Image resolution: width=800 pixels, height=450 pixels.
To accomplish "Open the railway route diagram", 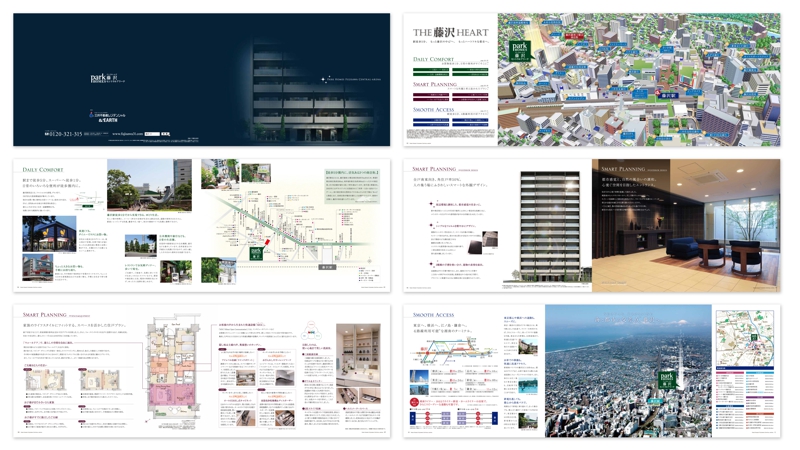I will (x=453, y=353).
